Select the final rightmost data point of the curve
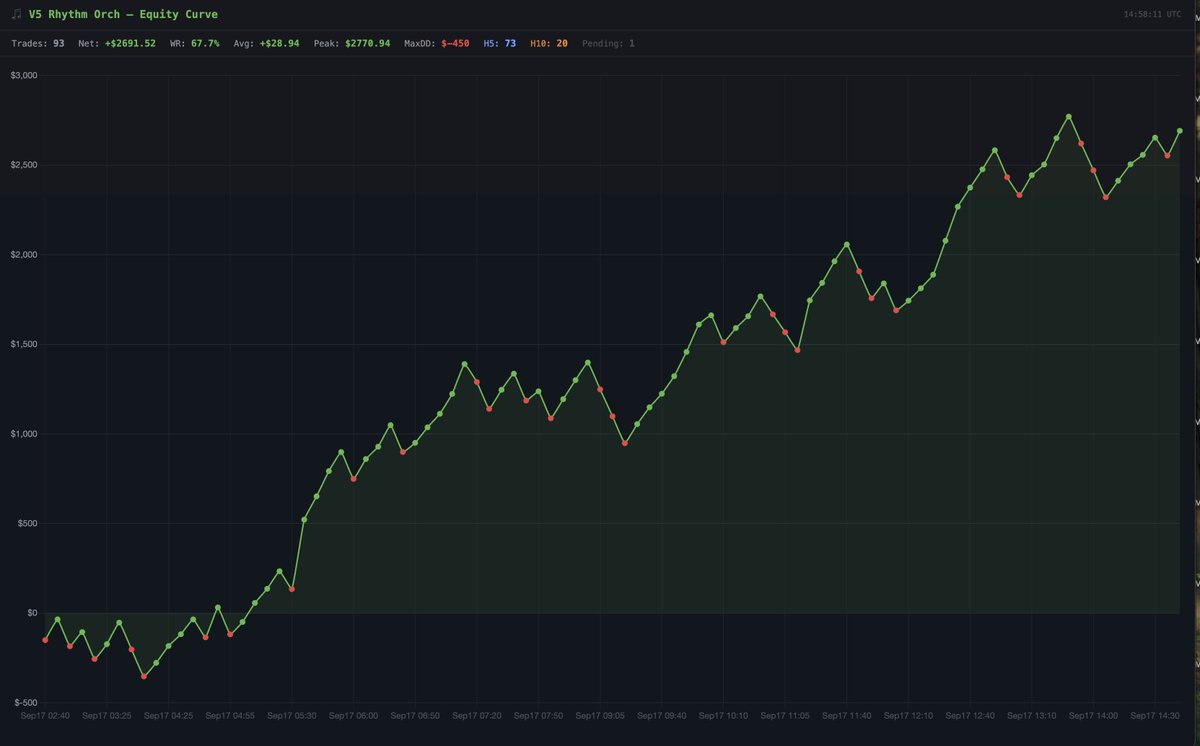 (1179, 130)
